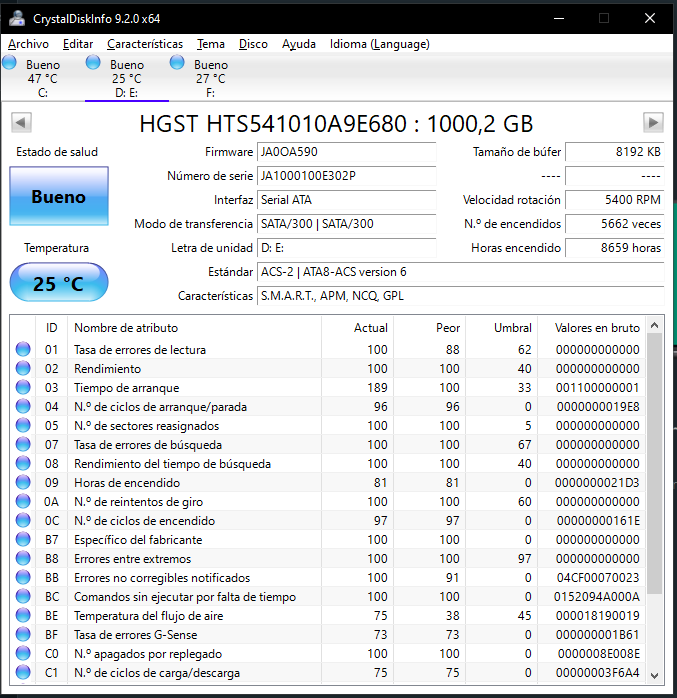
Task: Click status icon for Rendimiento row 02
Action: pos(23,368)
